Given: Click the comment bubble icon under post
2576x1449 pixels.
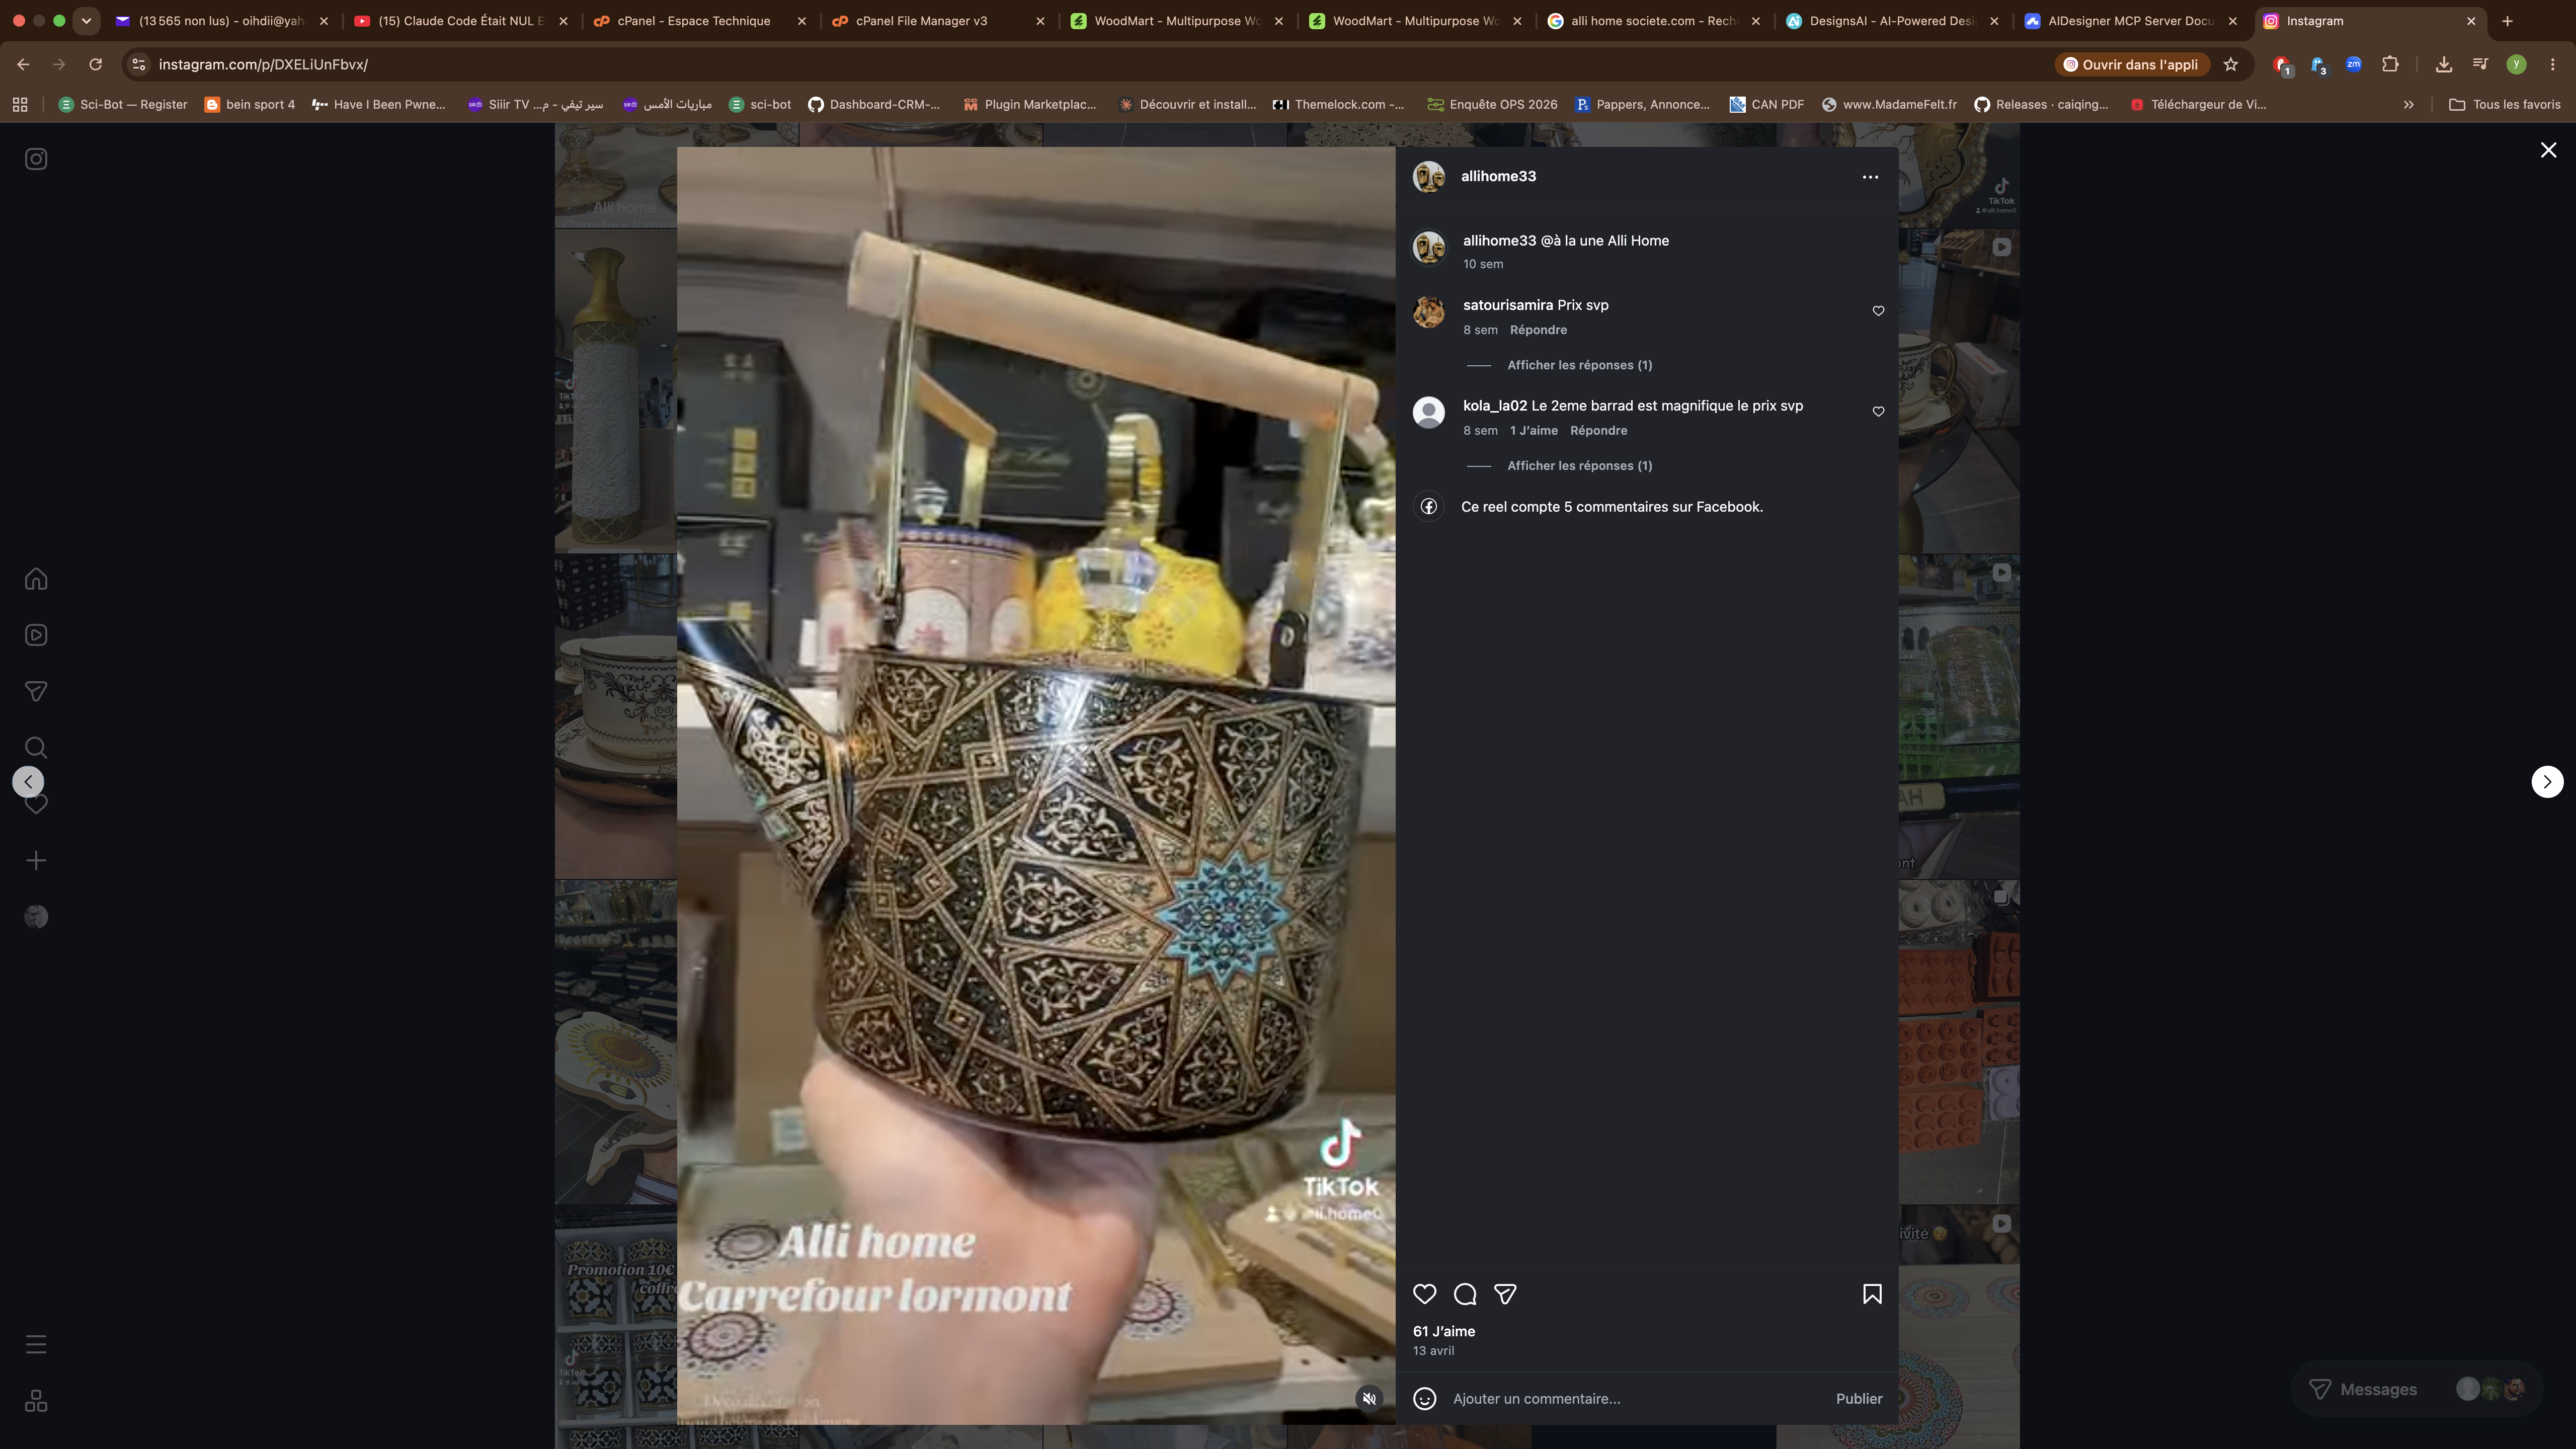Looking at the screenshot, I should [x=1465, y=1294].
